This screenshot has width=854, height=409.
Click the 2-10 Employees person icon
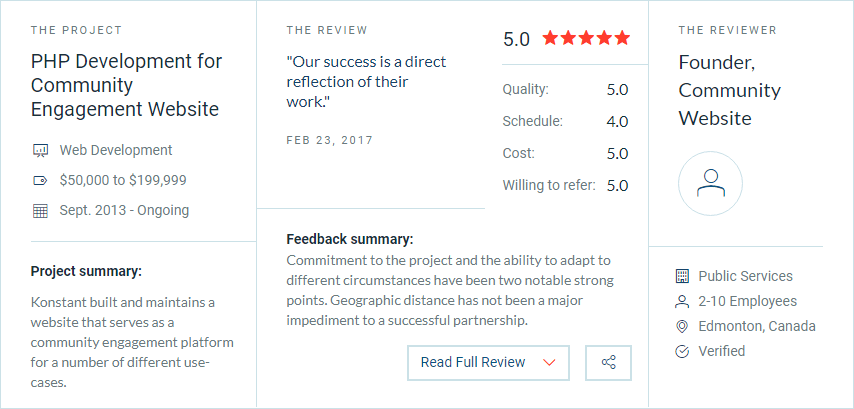682,301
